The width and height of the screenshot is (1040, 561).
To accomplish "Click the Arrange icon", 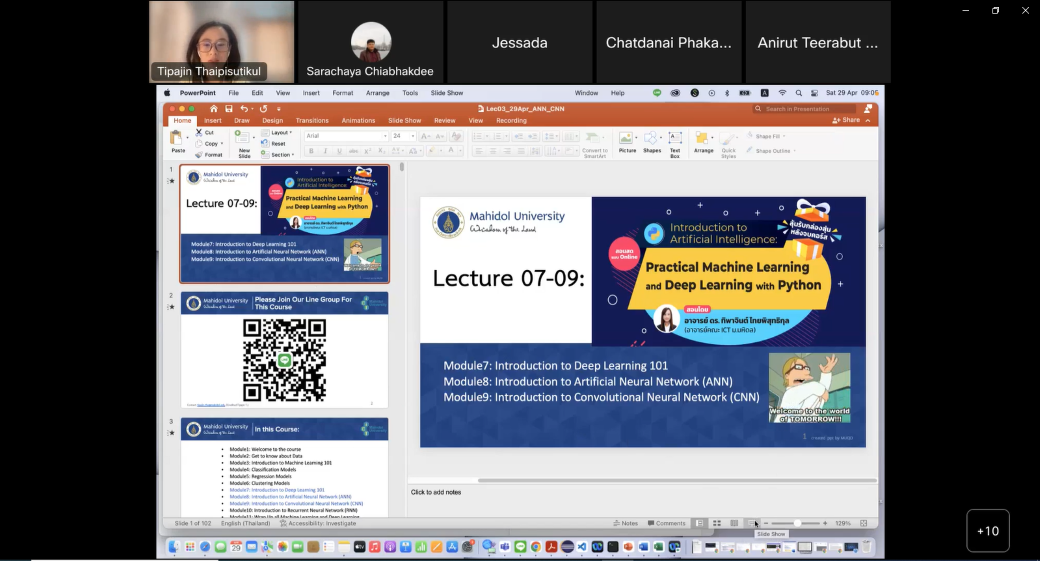I will [x=703, y=139].
